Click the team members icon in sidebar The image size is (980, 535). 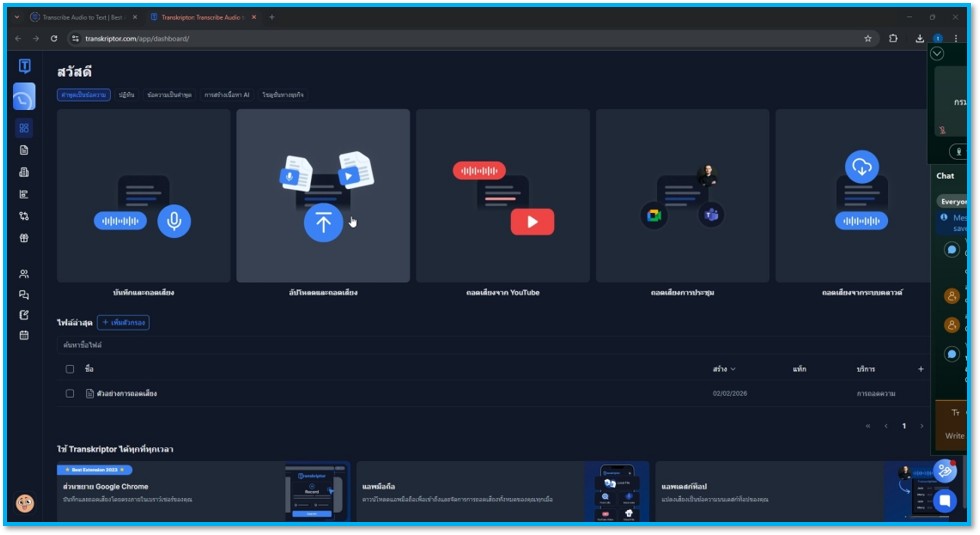[24, 274]
